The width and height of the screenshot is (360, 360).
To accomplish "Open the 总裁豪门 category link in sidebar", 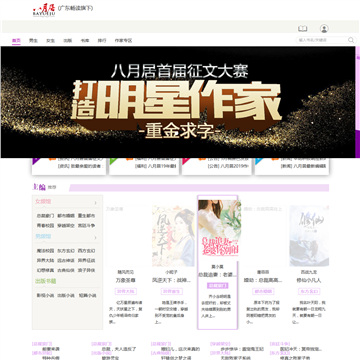I will [45, 216].
